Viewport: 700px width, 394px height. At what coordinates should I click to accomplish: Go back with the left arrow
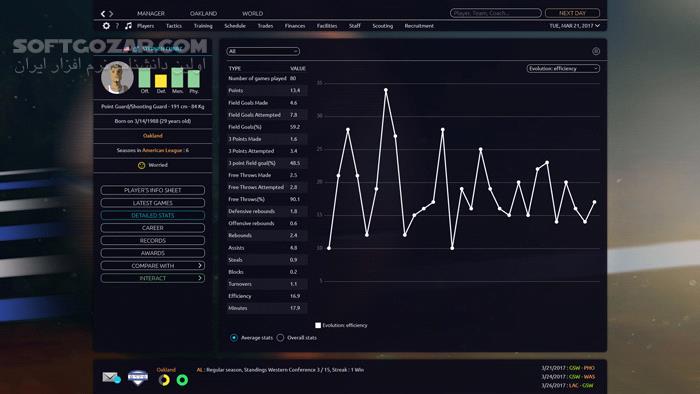coord(103,14)
